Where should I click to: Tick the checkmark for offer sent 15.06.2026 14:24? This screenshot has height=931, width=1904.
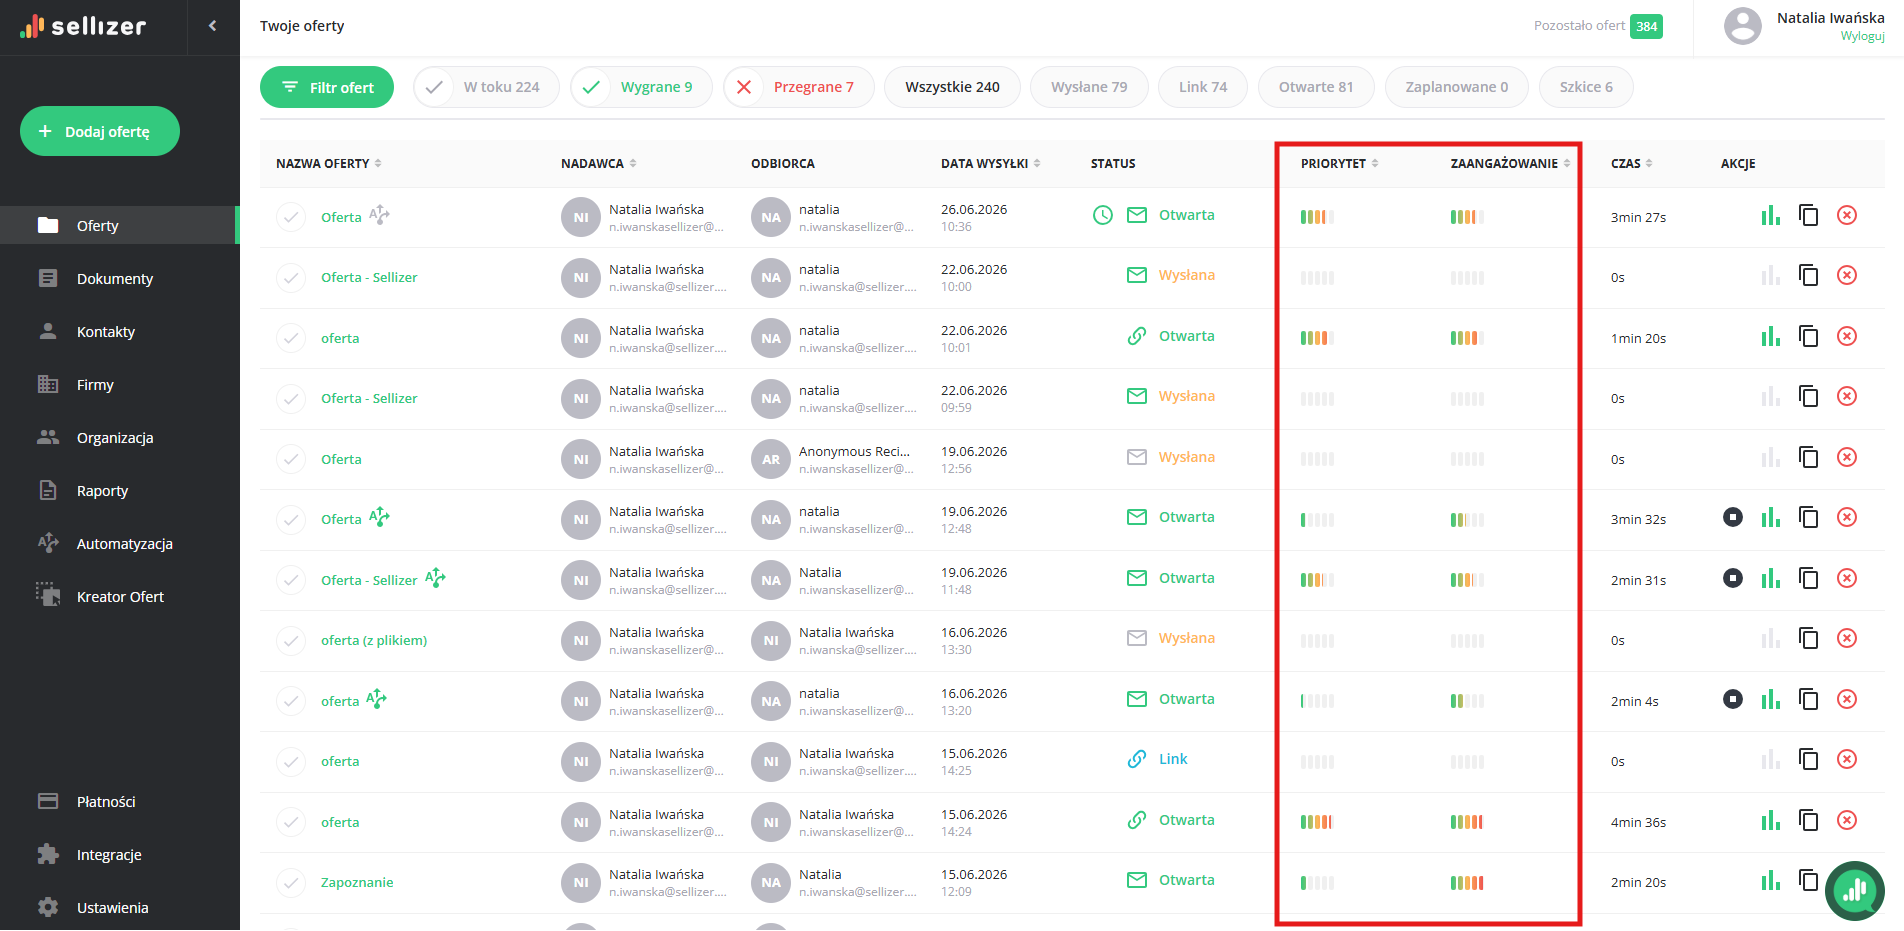[291, 822]
